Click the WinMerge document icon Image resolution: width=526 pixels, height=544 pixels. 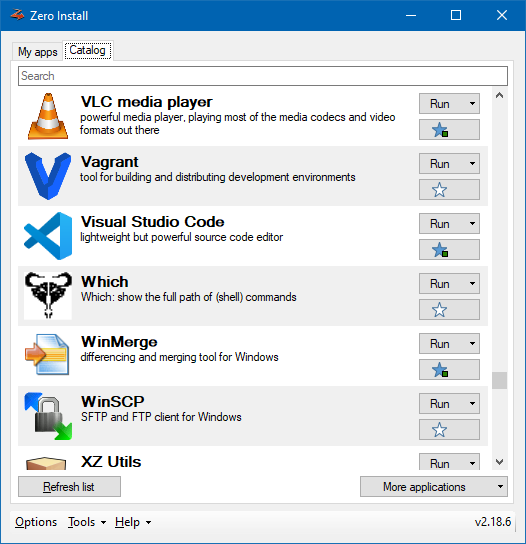[47, 355]
